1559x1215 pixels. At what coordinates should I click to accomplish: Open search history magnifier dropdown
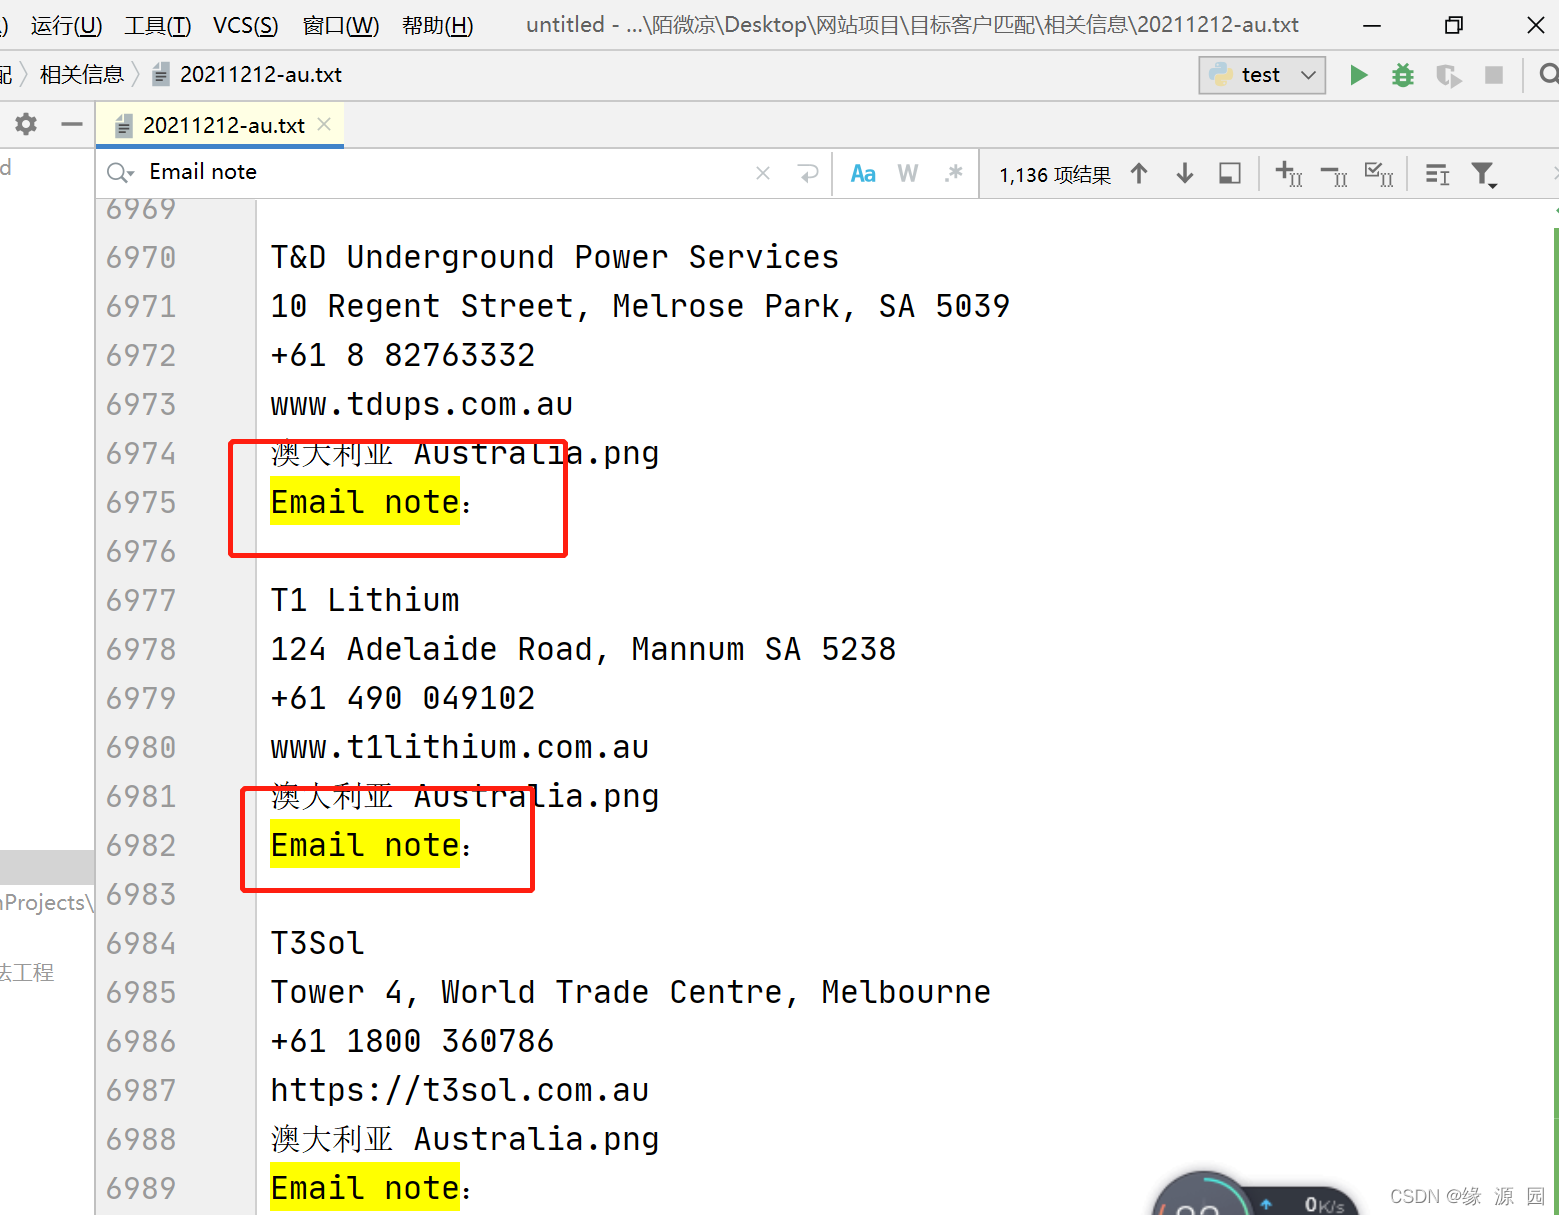pyautogui.click(x=120, y=173)
